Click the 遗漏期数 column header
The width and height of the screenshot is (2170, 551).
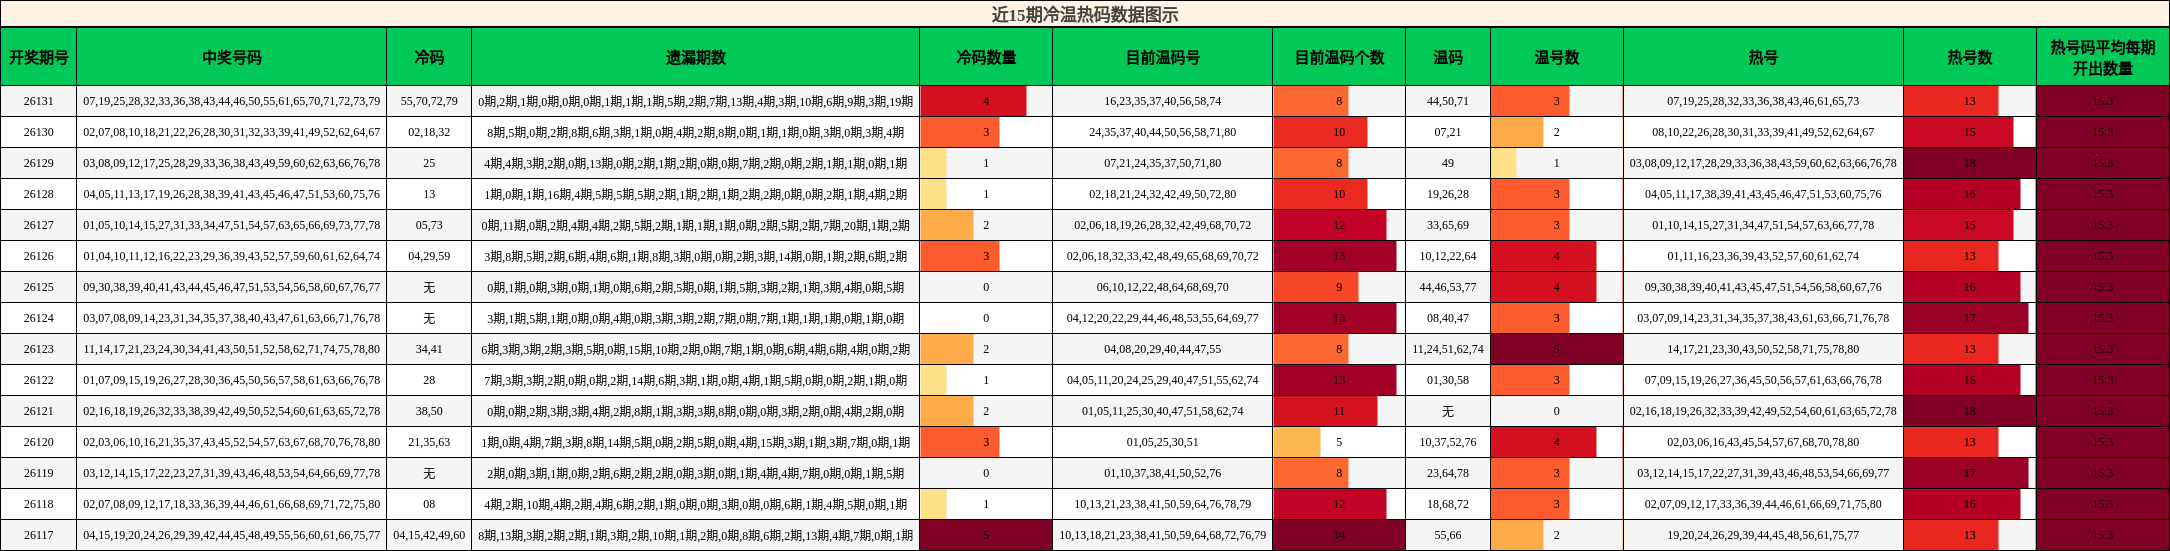coord(695,57)
